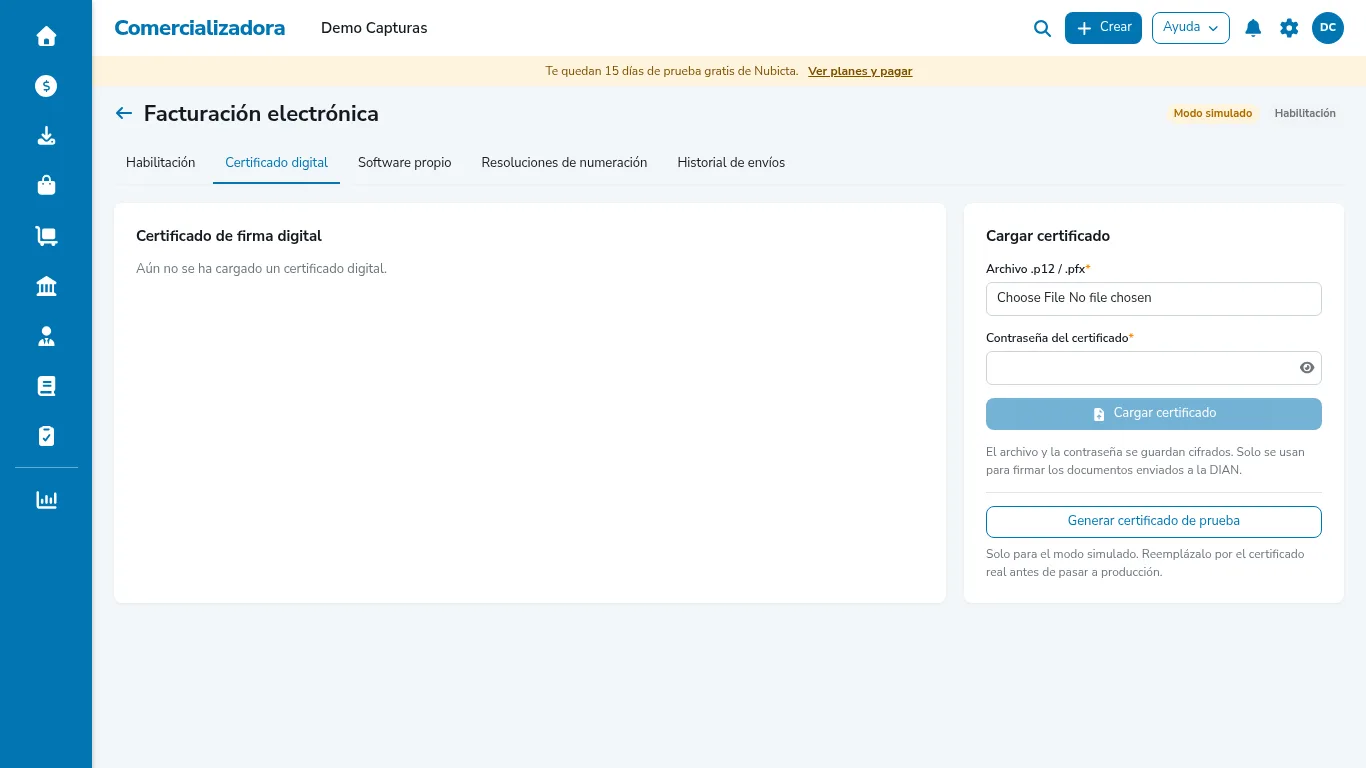The height and width of the screenshot is (768, 1366).
Task: Open the settings gear icon
Action: coord(1289,28)
